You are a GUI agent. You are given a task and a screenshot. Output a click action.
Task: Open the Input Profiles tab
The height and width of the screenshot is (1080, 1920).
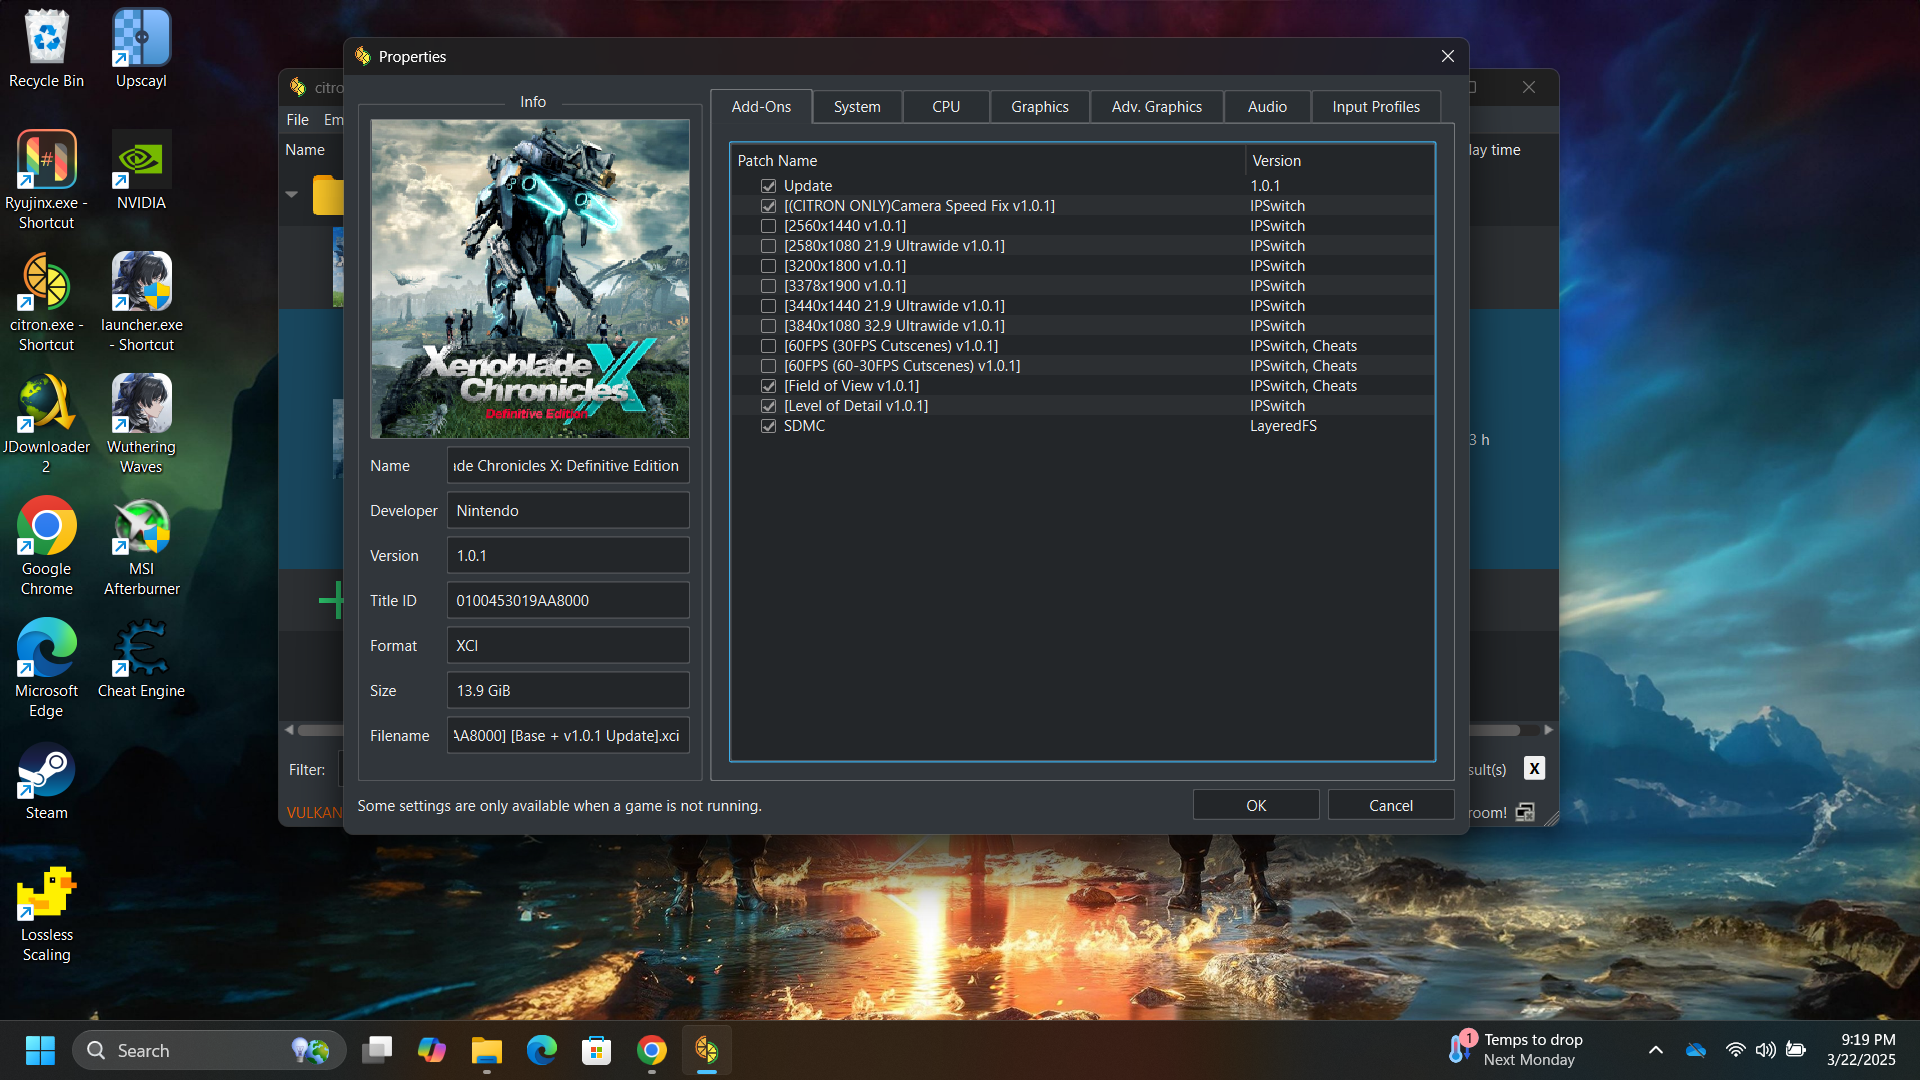coord(1376,107)
